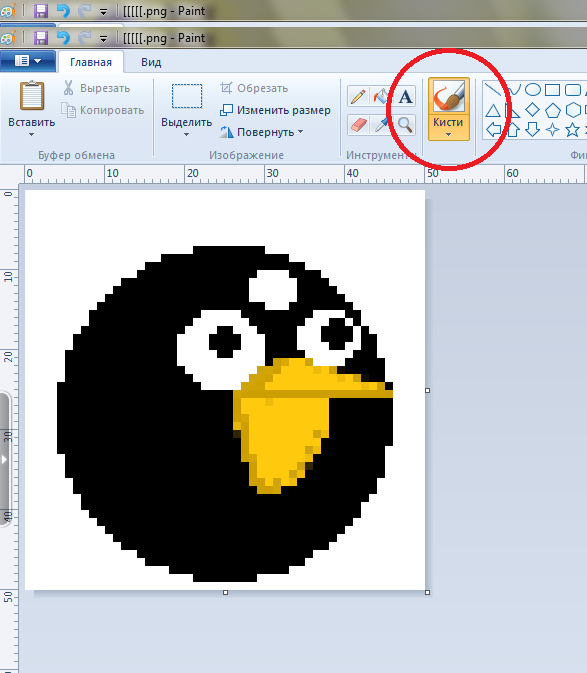Image resolution: width=587 pixels, height=673 pixels.
Task: Click the Вставить clipboard paste icon
Action: pos(32,95)
